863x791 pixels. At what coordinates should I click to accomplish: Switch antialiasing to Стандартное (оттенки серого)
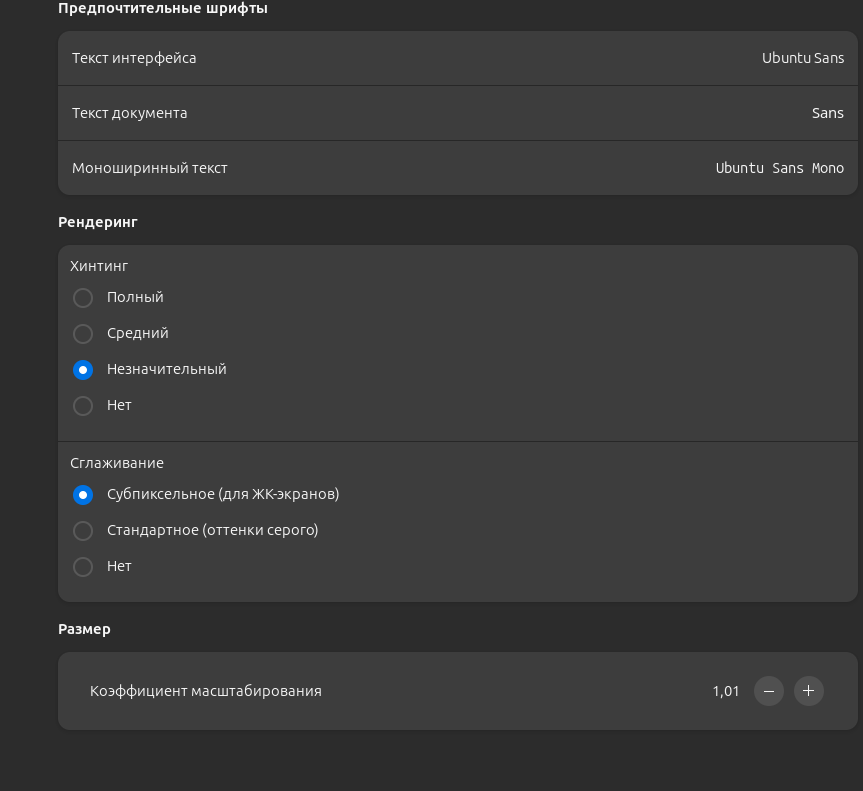83,531
